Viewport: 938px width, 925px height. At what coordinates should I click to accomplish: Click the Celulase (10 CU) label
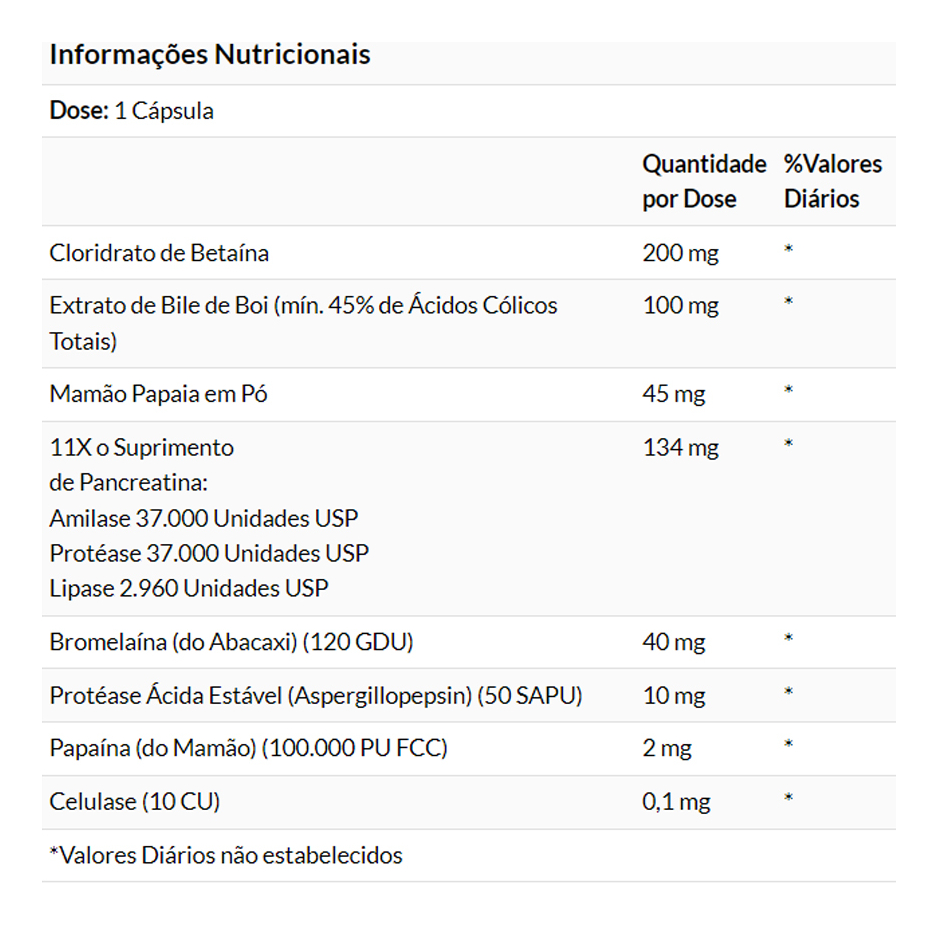click(x=134, y=801)
